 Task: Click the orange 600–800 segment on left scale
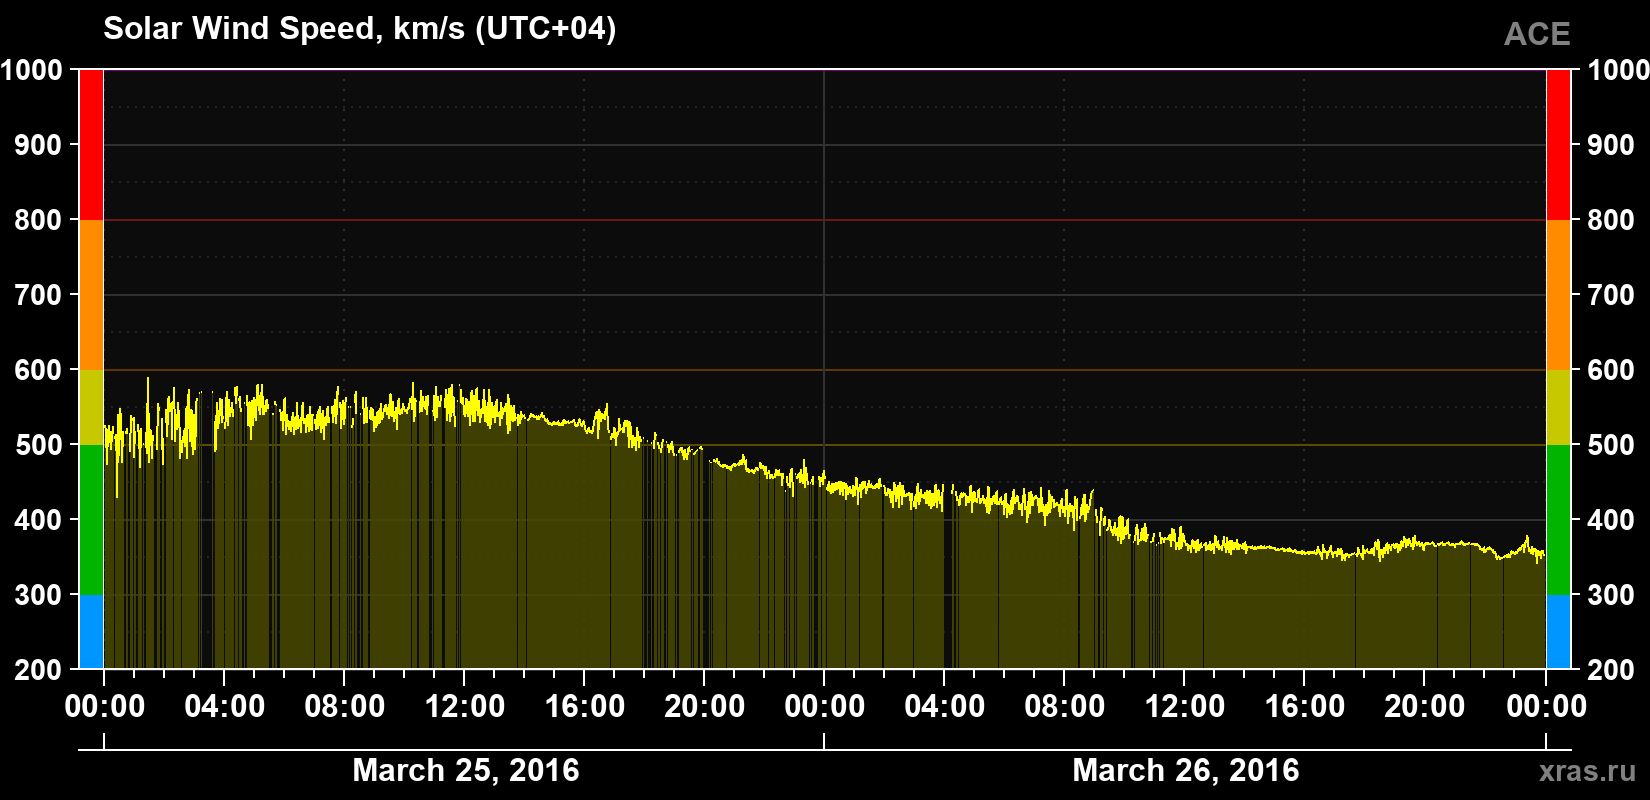tap(91, 295)
